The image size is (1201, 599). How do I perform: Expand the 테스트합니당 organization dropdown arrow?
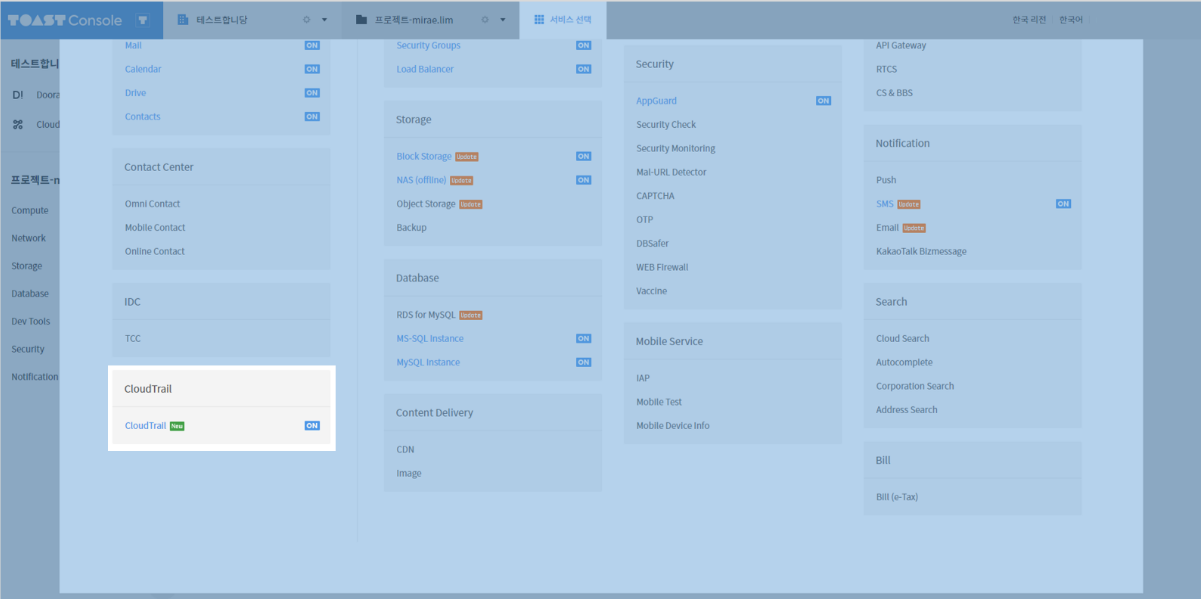coord(325,20)
